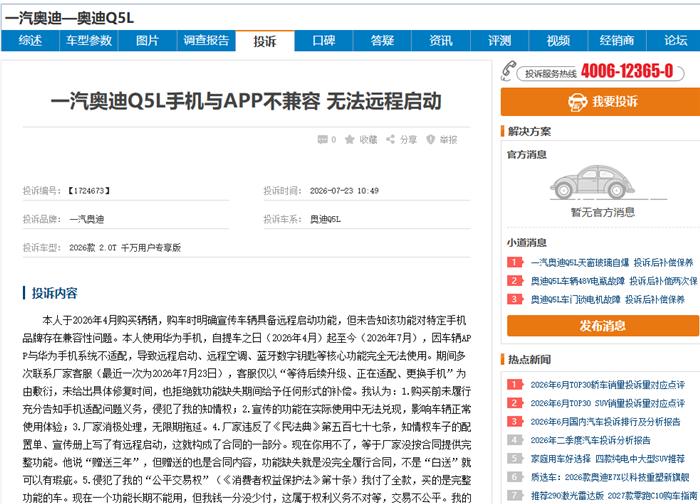Click the 一汽奥迪—奥迪Q5L page title
Image resolution: width=700 pixels, height=504 pixels.
69,18
